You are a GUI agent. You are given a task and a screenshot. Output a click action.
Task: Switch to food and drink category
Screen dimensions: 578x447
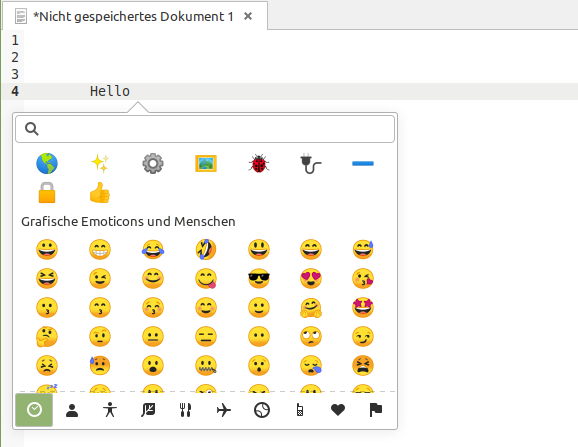[x=185, y=410]
